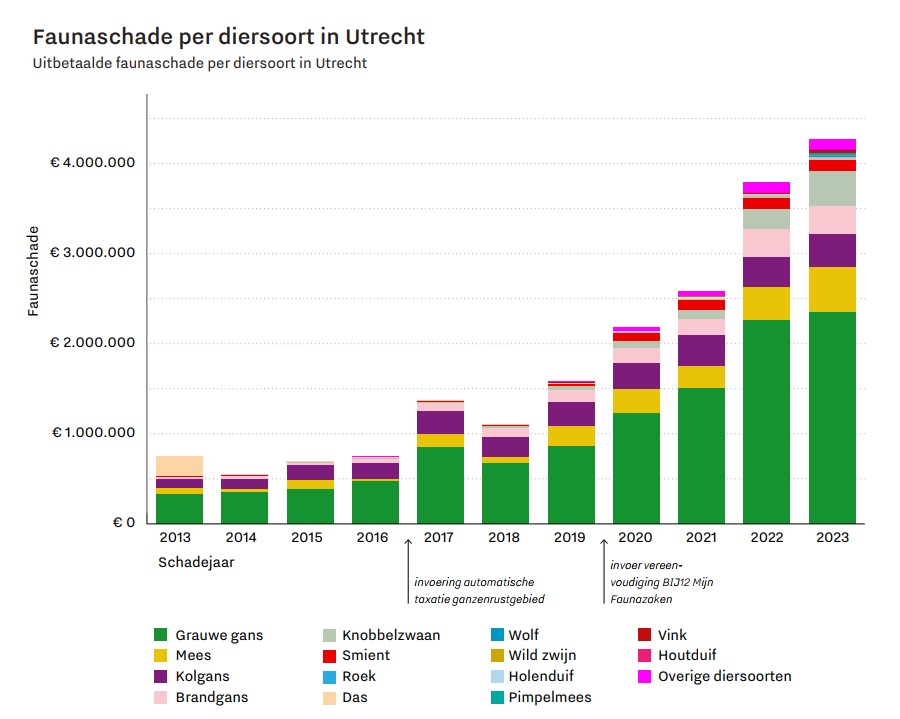The height and width of the screenshot is (719, 900).
Task: Click the magenta Overige diersoorten legend swatch
Action: pyautogui.click(x=644, y=677)
